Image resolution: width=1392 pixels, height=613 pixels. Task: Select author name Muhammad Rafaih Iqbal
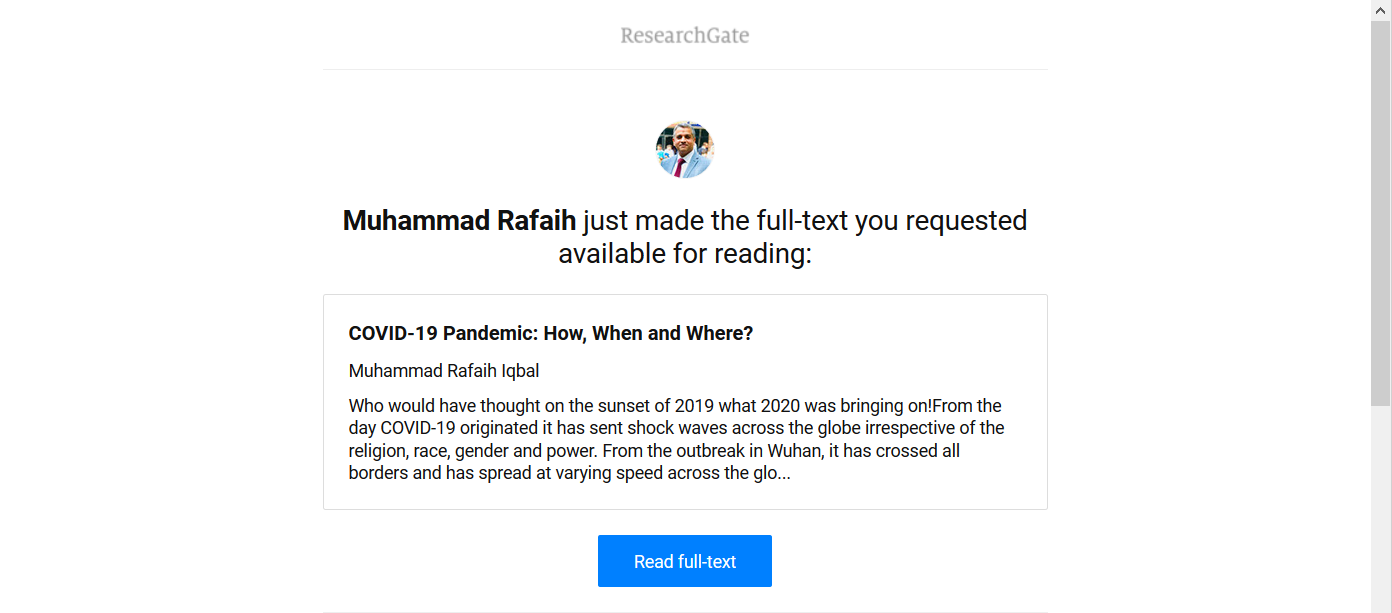(444, 371)
